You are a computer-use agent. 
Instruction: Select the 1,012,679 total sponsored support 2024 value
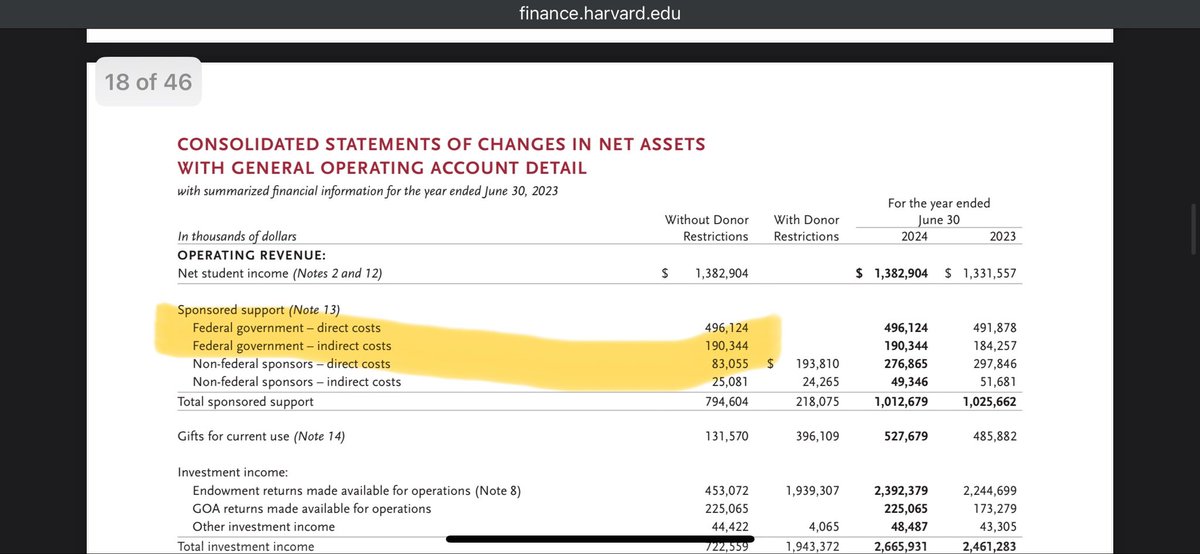[x=901, y=402]
